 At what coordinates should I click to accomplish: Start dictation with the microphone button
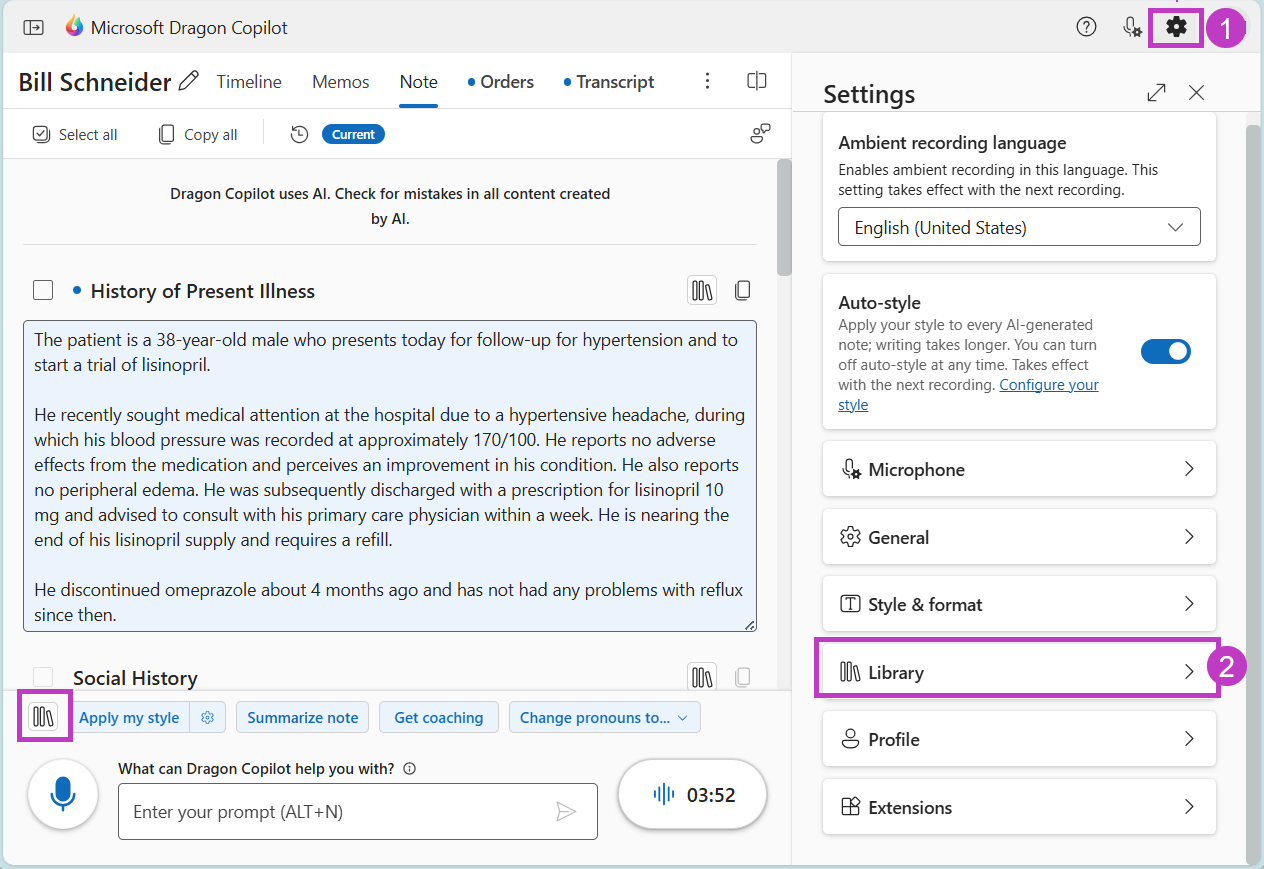click(63, 794)
